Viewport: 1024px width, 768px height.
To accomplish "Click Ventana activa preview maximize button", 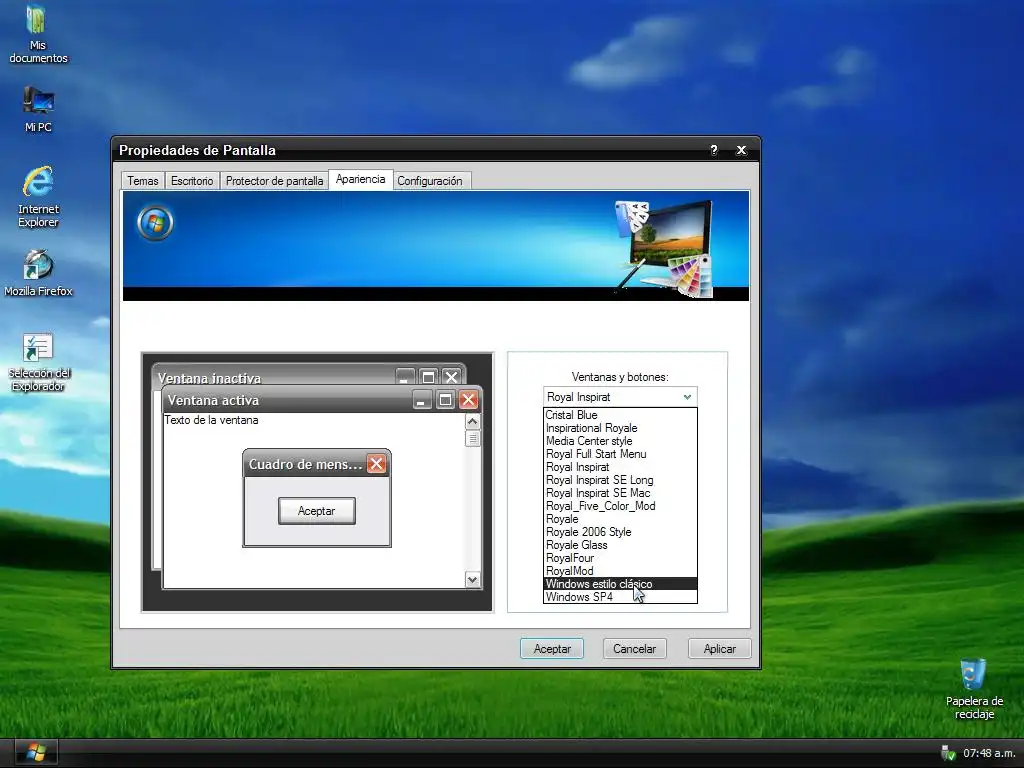I will tap(445, 400).
